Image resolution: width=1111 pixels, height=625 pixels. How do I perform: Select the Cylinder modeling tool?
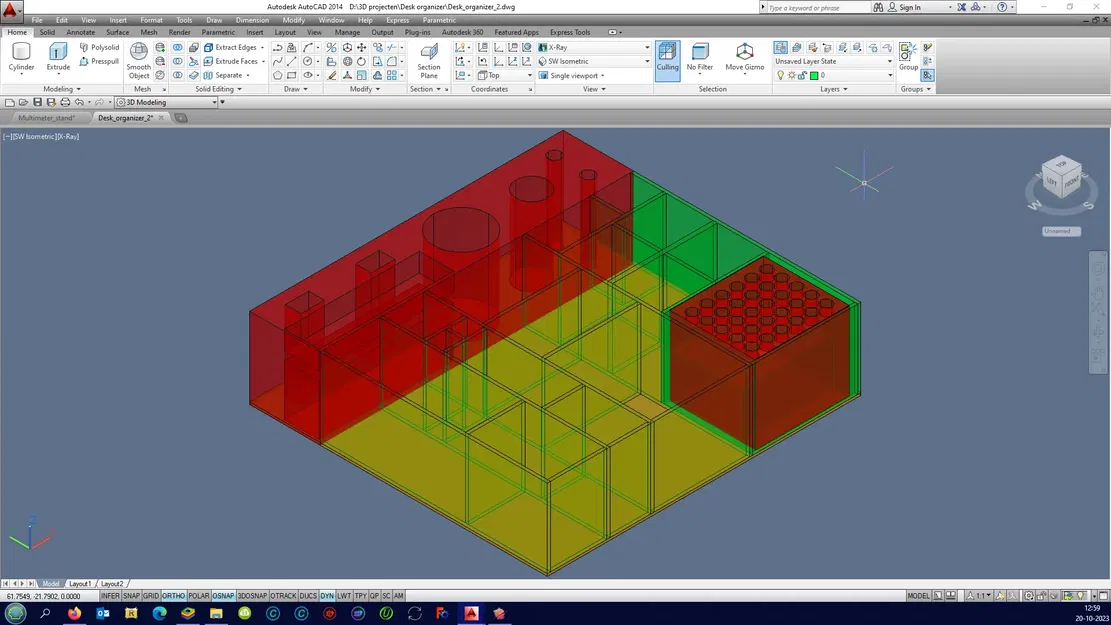21,57
